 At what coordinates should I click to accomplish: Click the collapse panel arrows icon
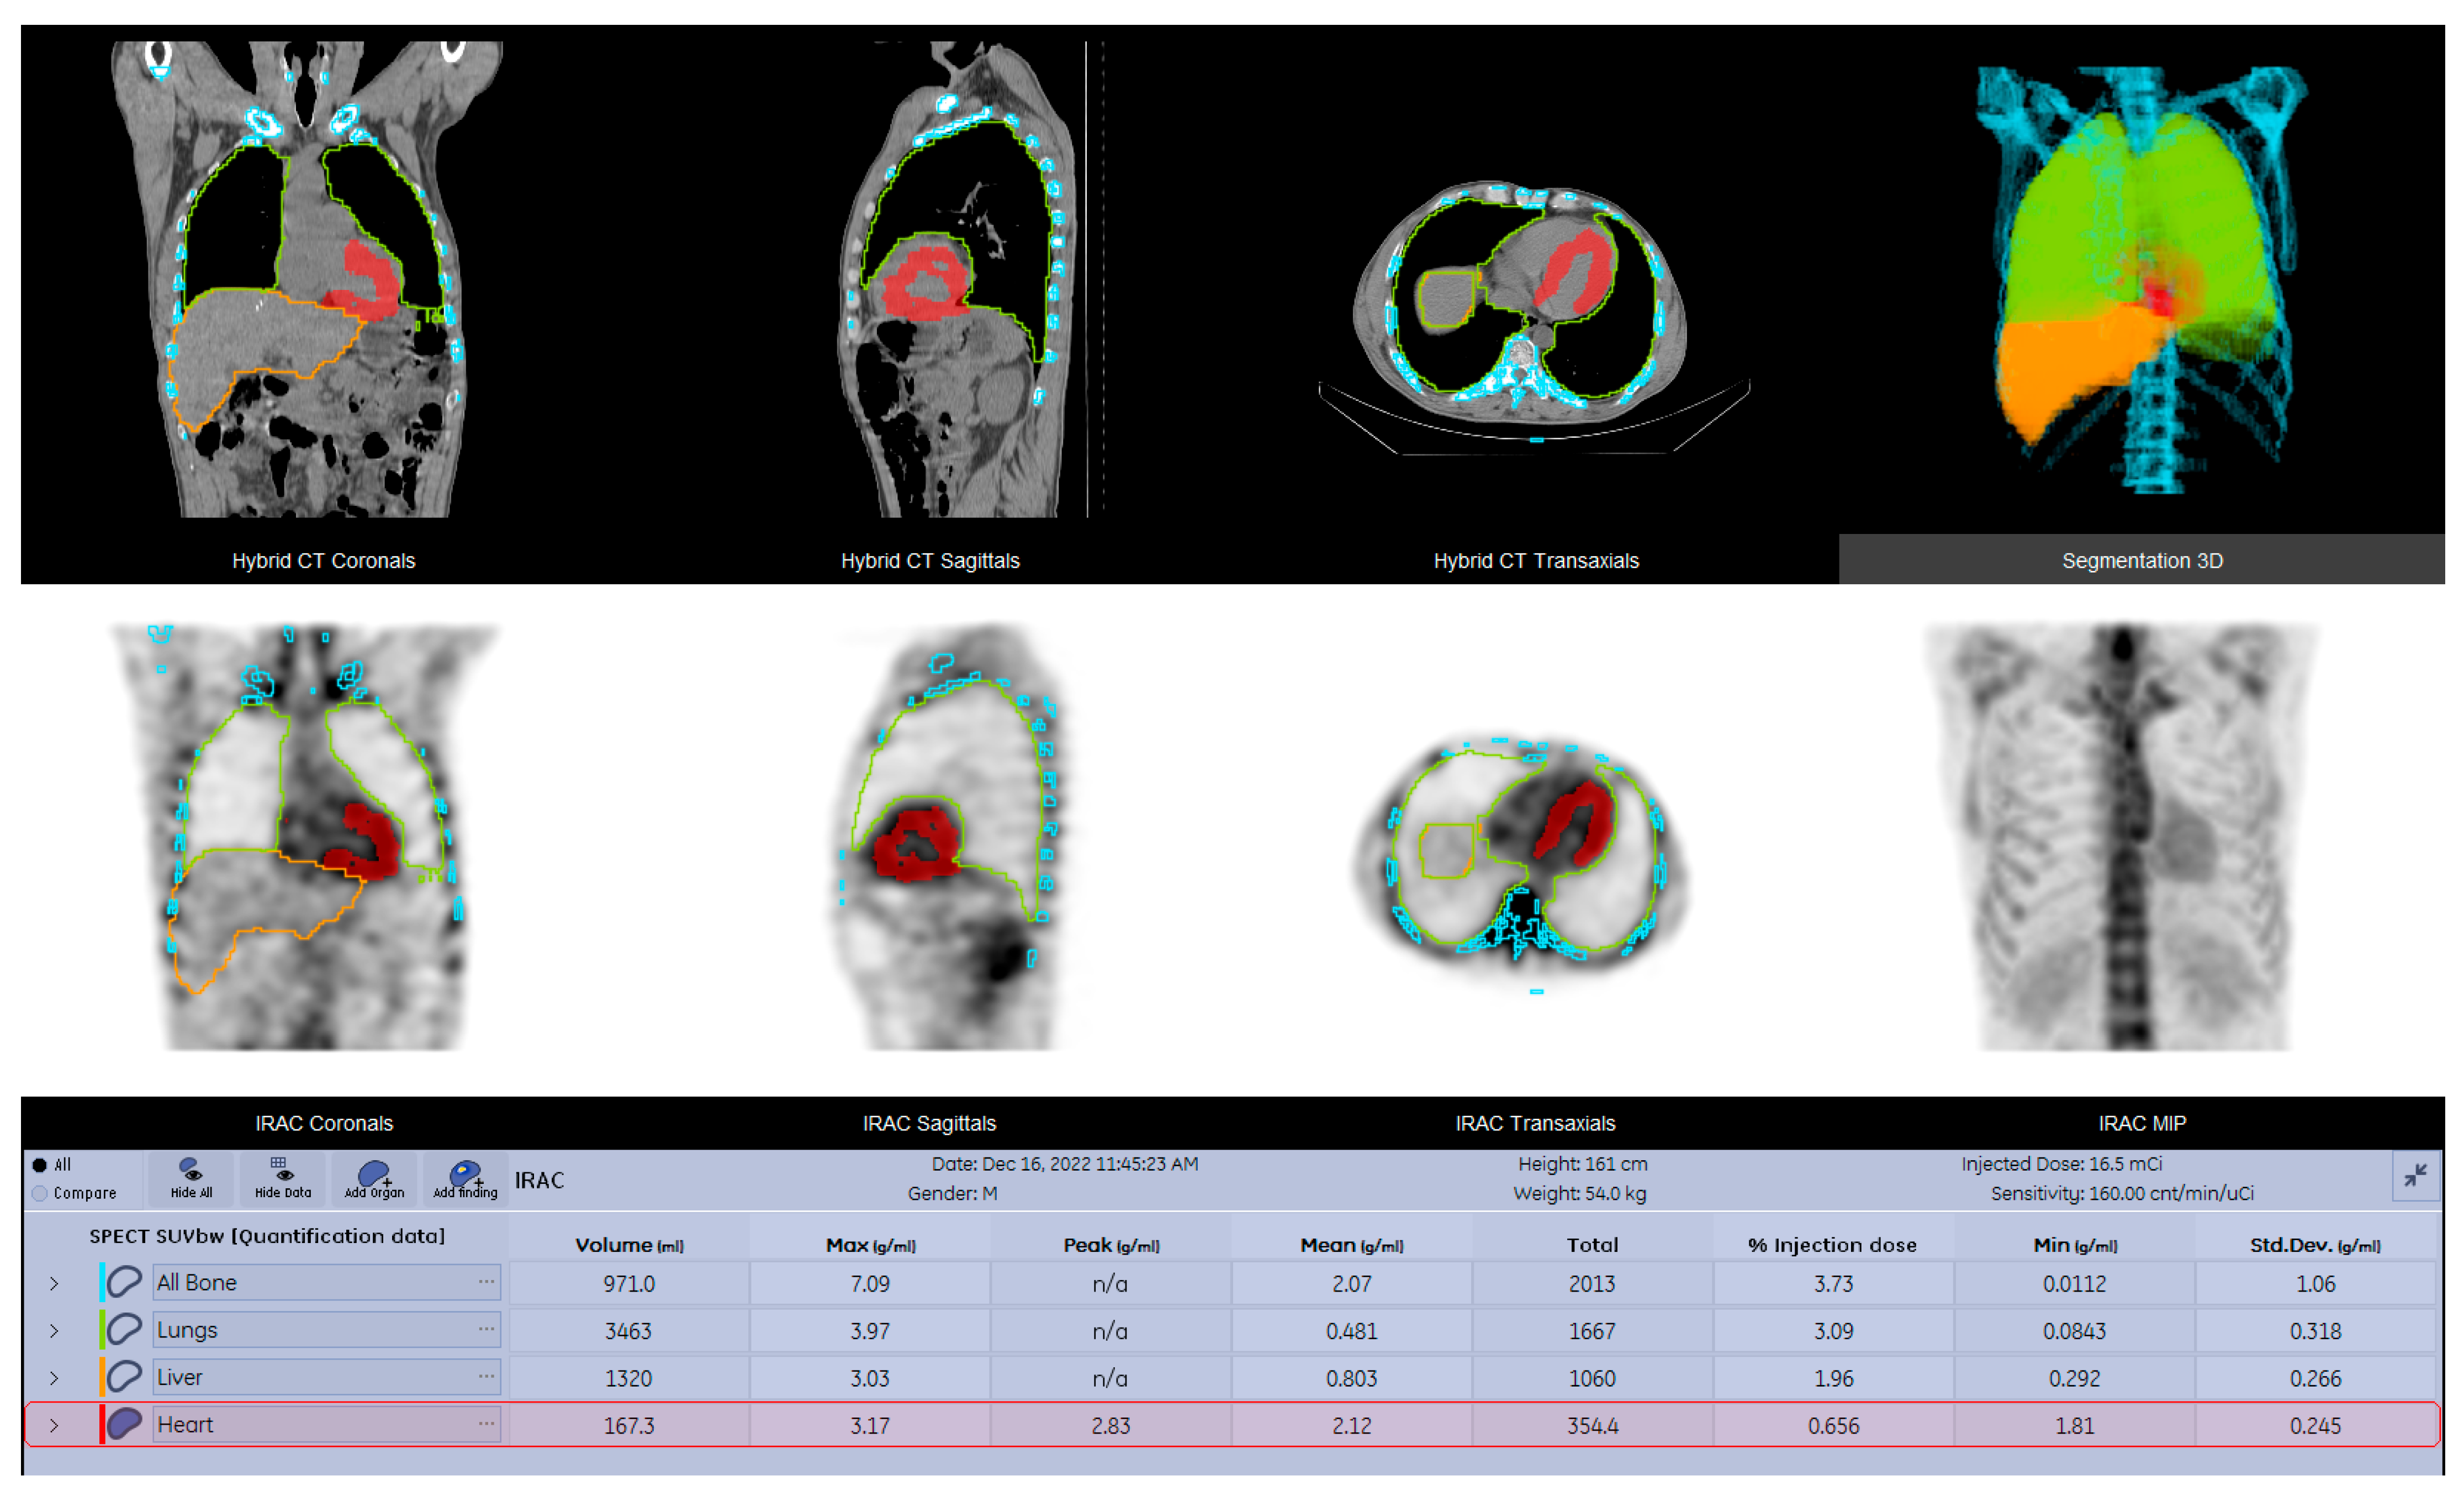click(x=2415, y=1176)
